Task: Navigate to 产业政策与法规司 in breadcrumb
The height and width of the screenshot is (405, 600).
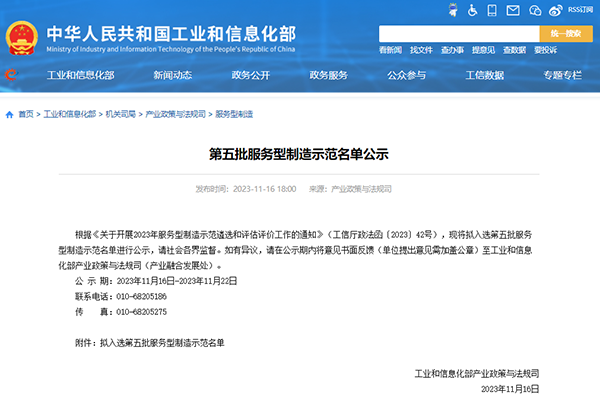Action: point(176,114)
